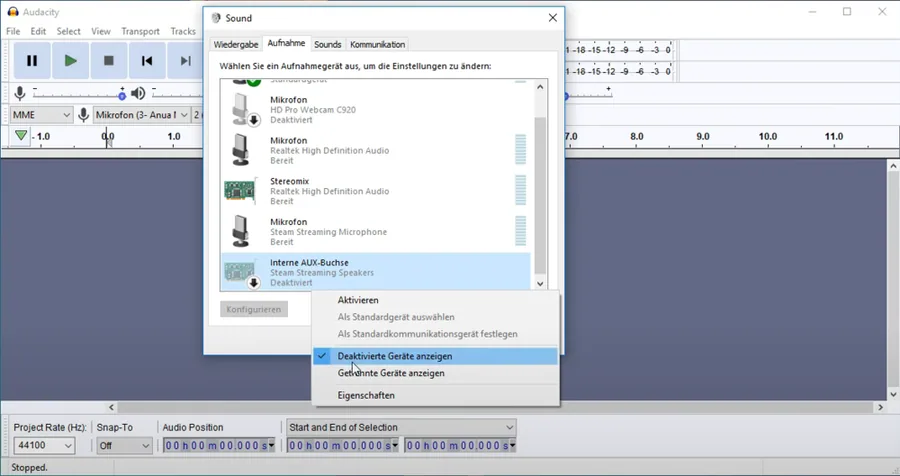Open Start and End of Selection dropdown
The height and width of the screenshot is (476, 900).
pyautogui.click(x=401, y=427)
